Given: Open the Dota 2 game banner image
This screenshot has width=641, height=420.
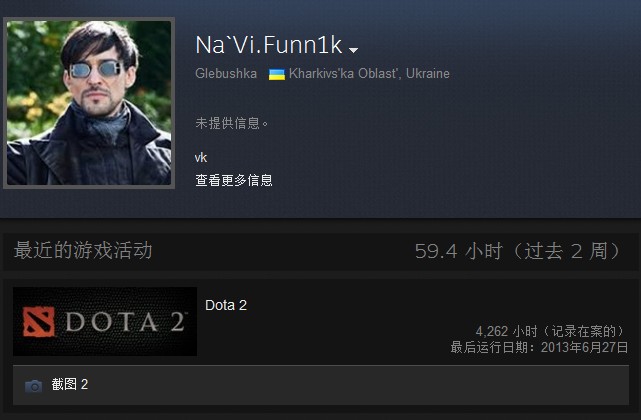Looking at the screenshot, I should [x=105, y=321].
